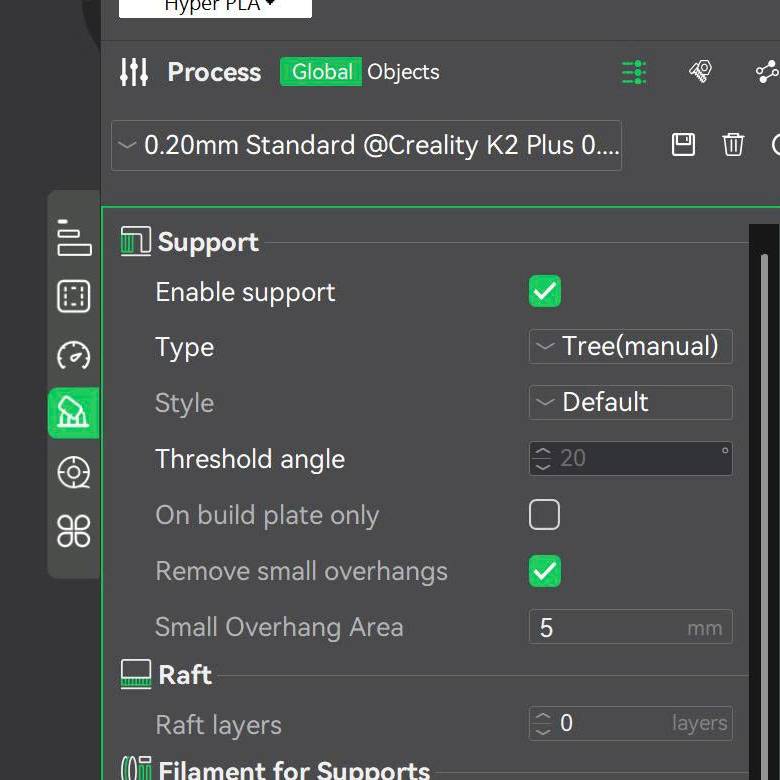The image size is (780, 780).
Task: Disable Remove small overhangs checkbox
Action: coord(545,571)
